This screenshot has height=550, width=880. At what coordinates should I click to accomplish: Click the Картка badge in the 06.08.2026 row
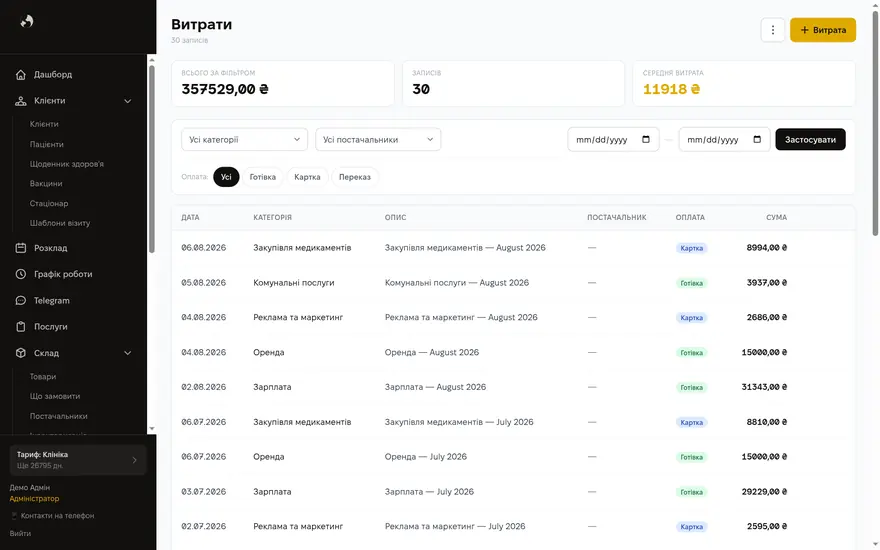691,248
